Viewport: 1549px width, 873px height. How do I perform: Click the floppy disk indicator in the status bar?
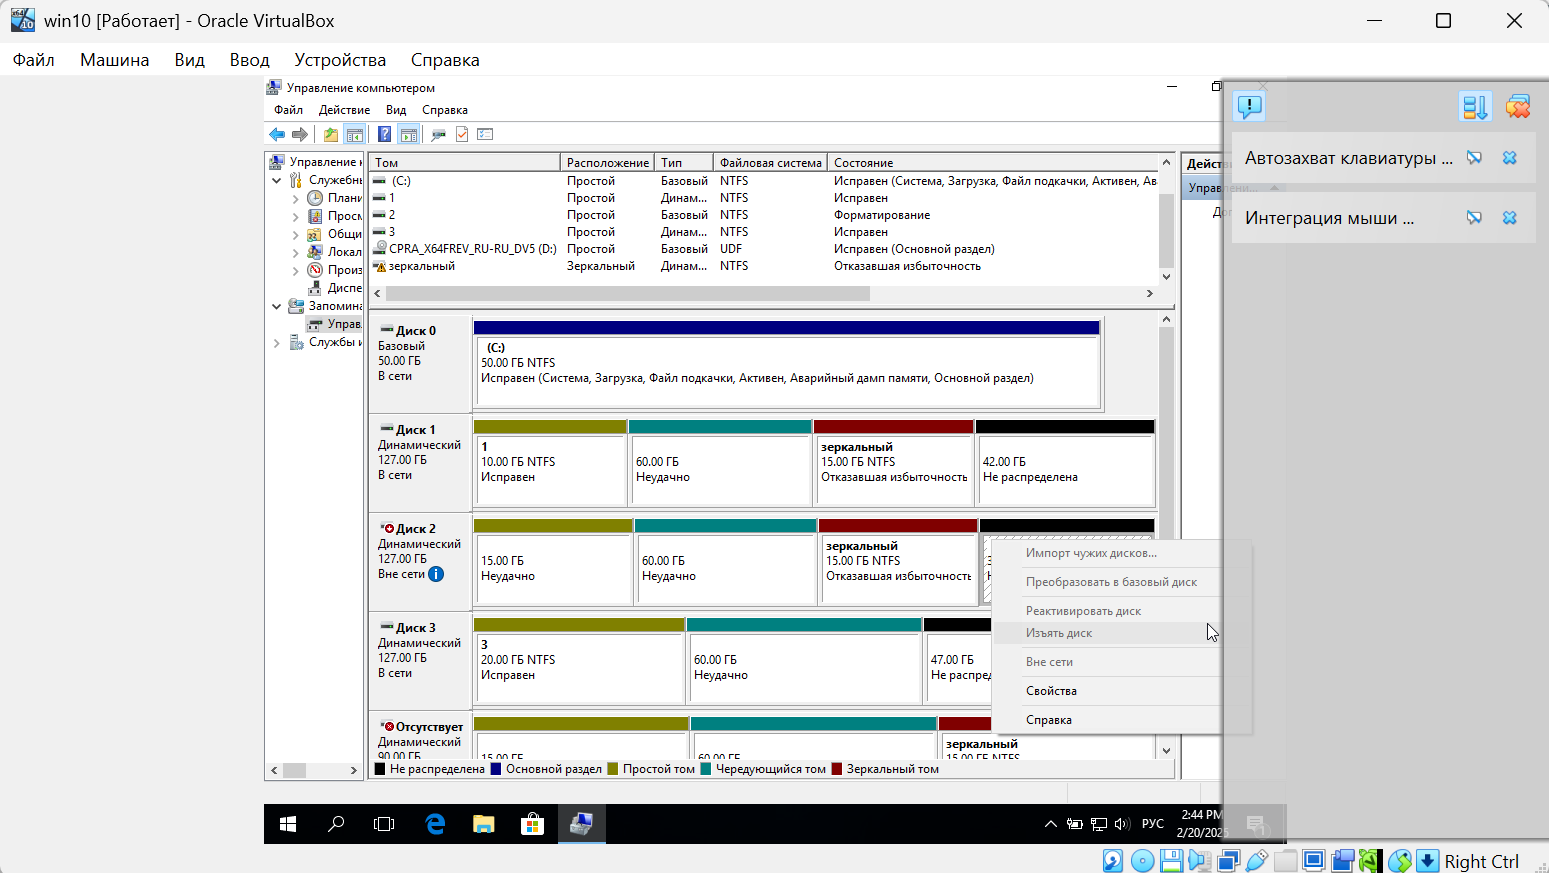(x=1171, y=860)
